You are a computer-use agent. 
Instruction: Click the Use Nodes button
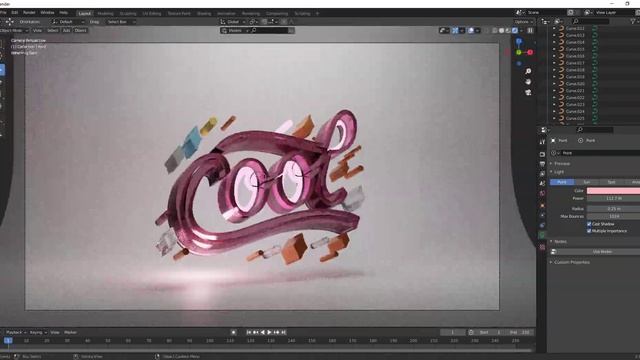pos(599,252)
